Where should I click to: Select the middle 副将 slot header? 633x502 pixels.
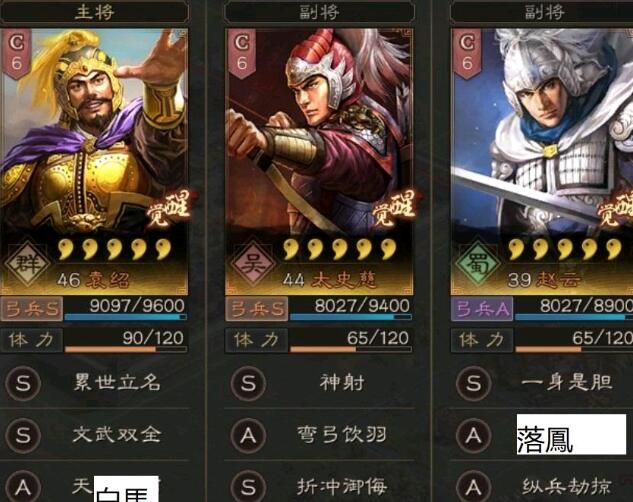(319, 12)
